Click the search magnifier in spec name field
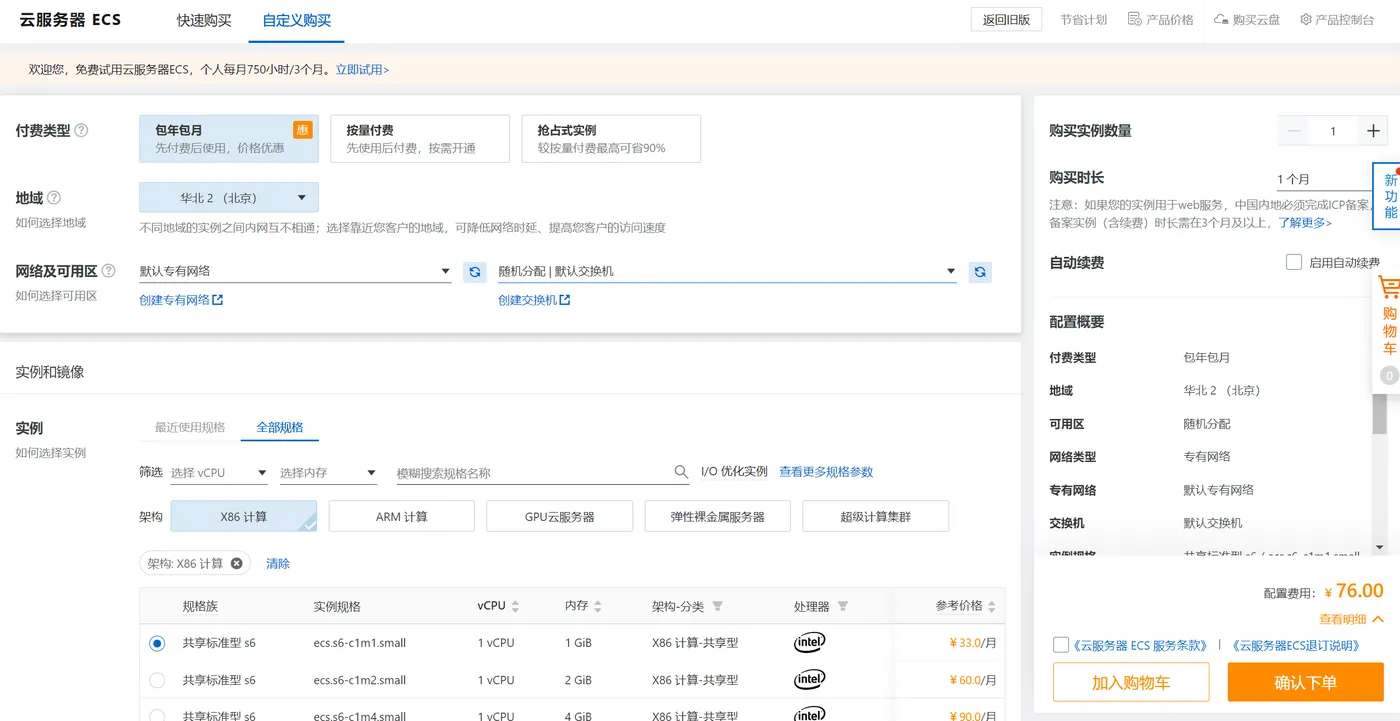 [x=681, y=472]
